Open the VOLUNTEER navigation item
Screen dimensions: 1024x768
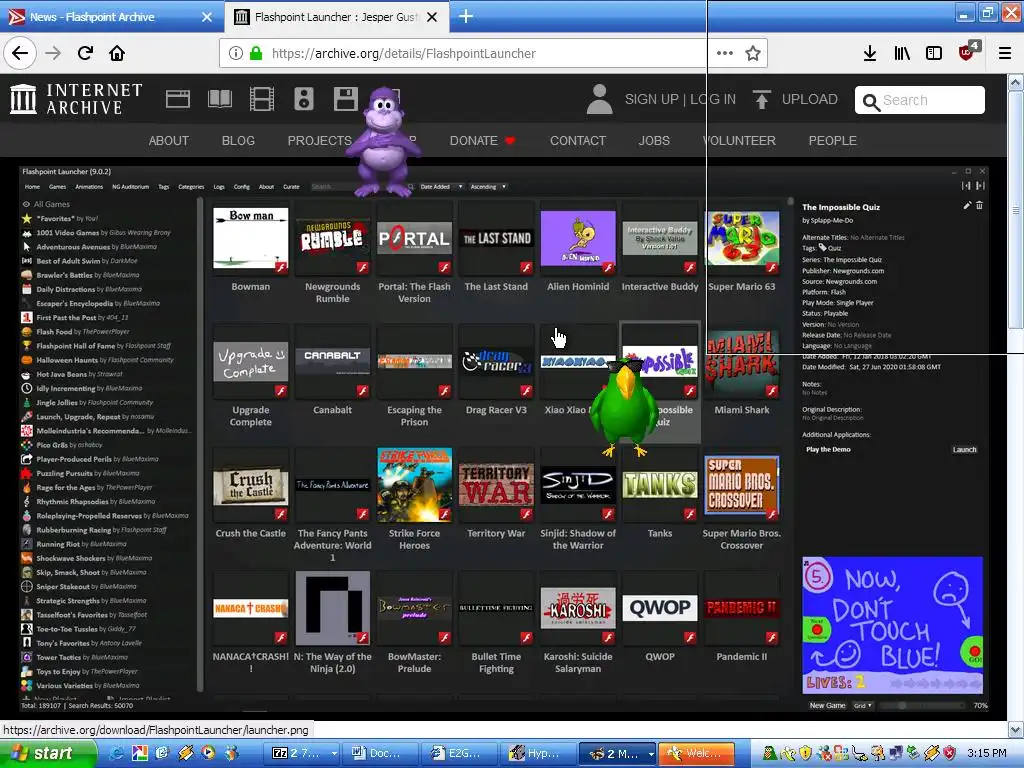pyautogui.click(x=739, y=140)
